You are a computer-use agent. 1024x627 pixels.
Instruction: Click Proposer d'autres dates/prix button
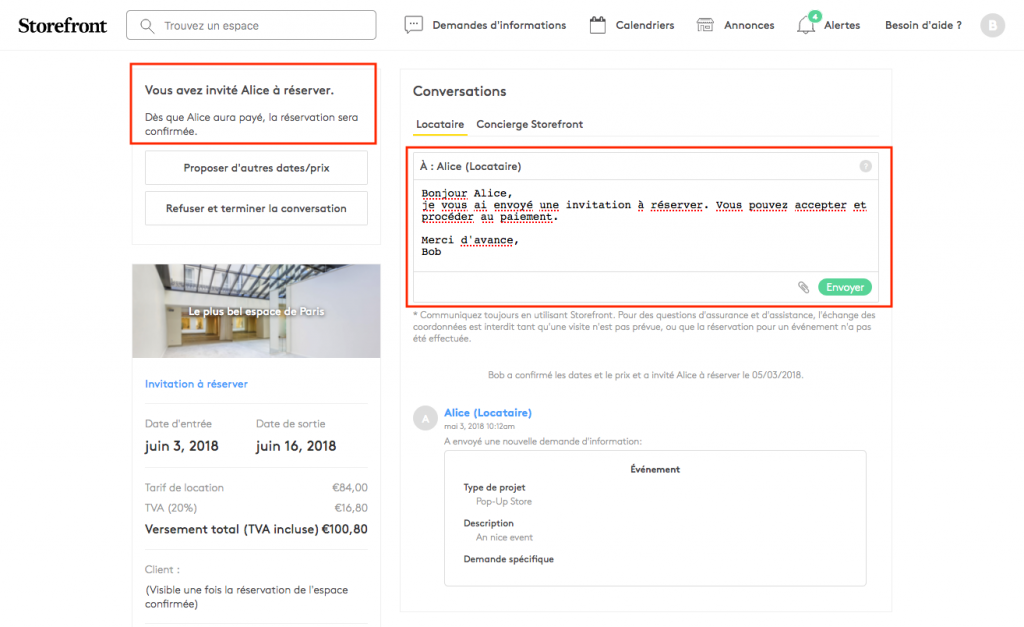[256, 168]
